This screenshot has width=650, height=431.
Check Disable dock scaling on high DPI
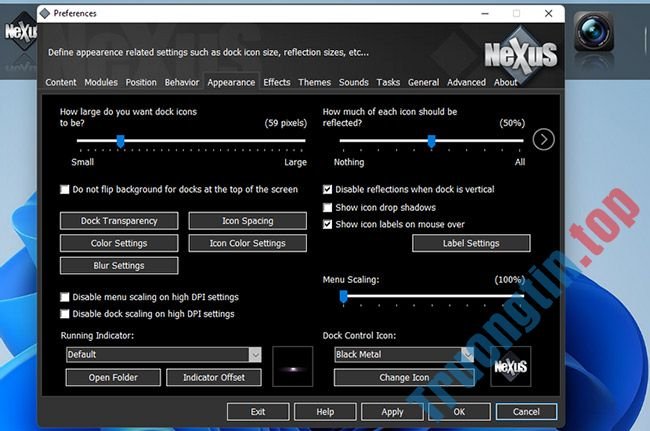click(65, 314)
